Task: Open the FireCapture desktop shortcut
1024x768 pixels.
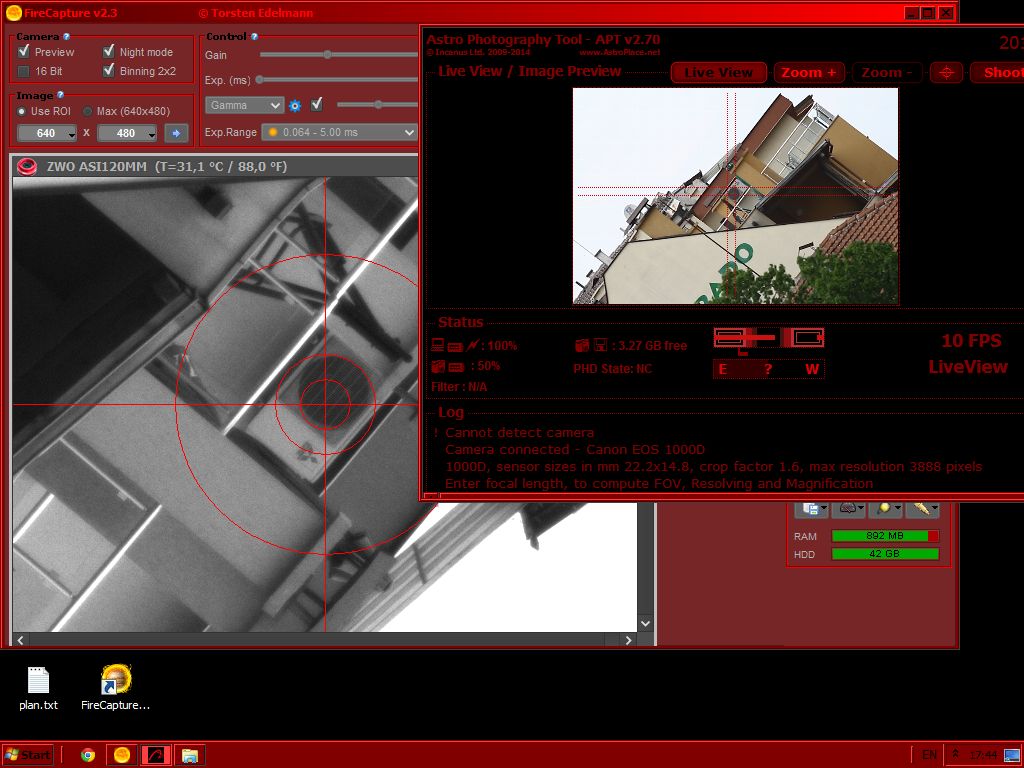Action: click(x=116, y=681)
